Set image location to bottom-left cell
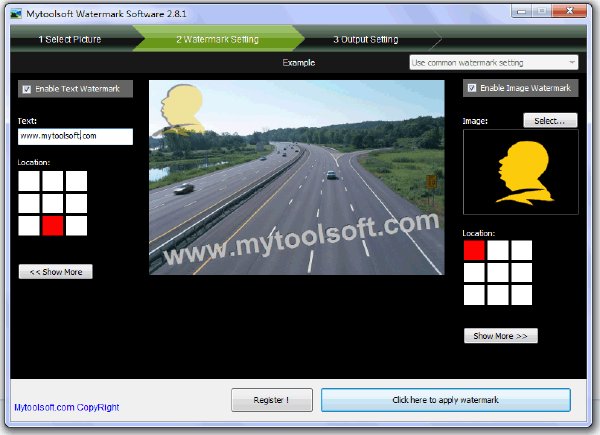The image size is (600, 435). pos(474,295)
